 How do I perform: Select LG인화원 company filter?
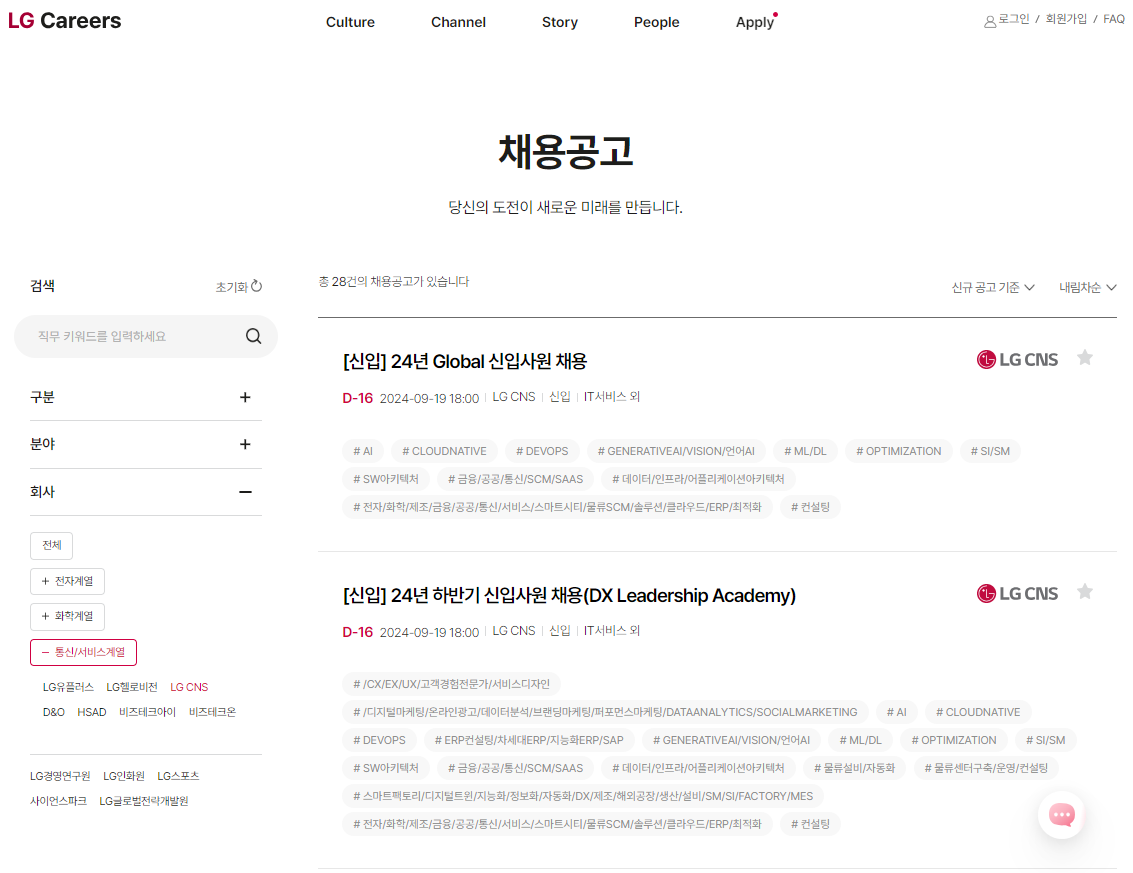point(124,776)
